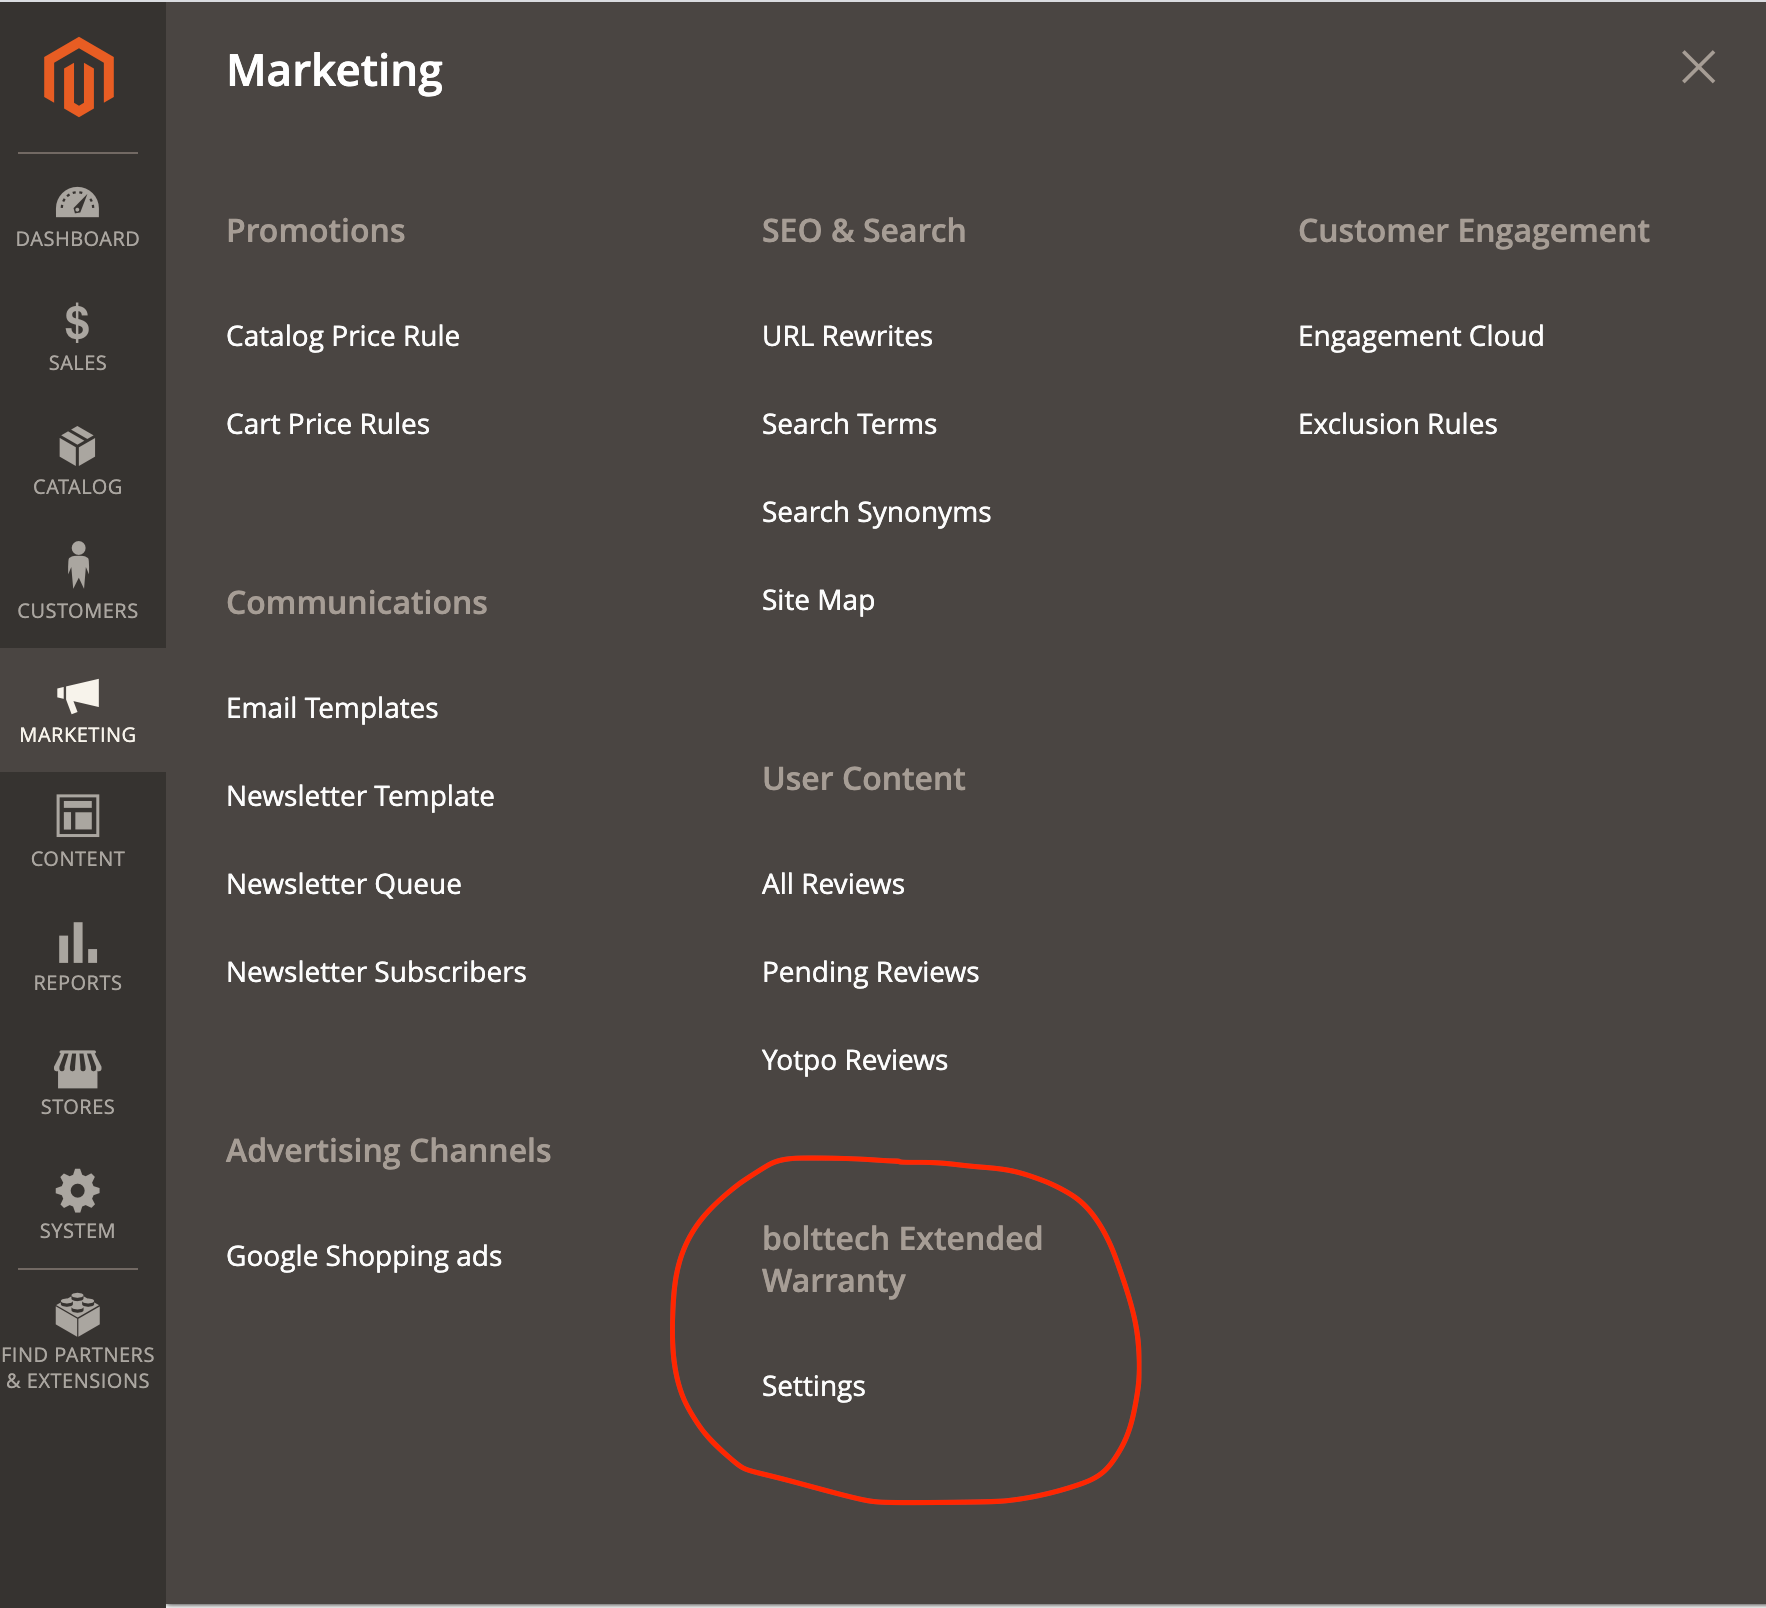Open the Stores storefront icon
The width and height of the screenshot is (1766, 1608).
78,1068
